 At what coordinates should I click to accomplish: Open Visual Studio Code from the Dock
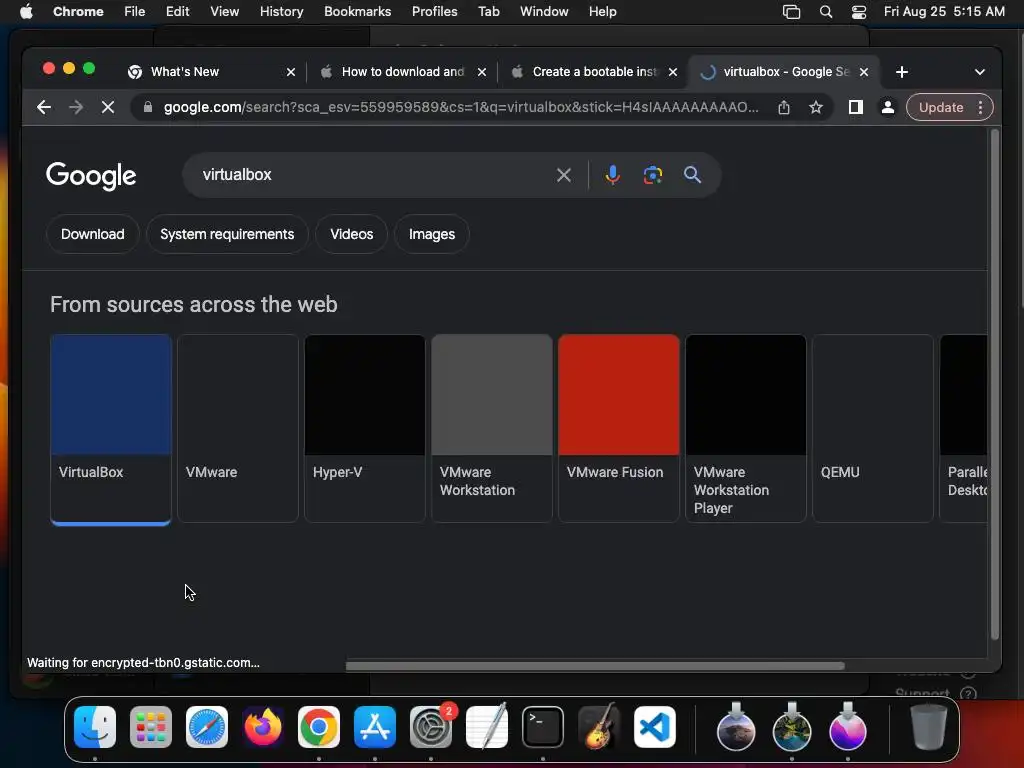[655, 727]
